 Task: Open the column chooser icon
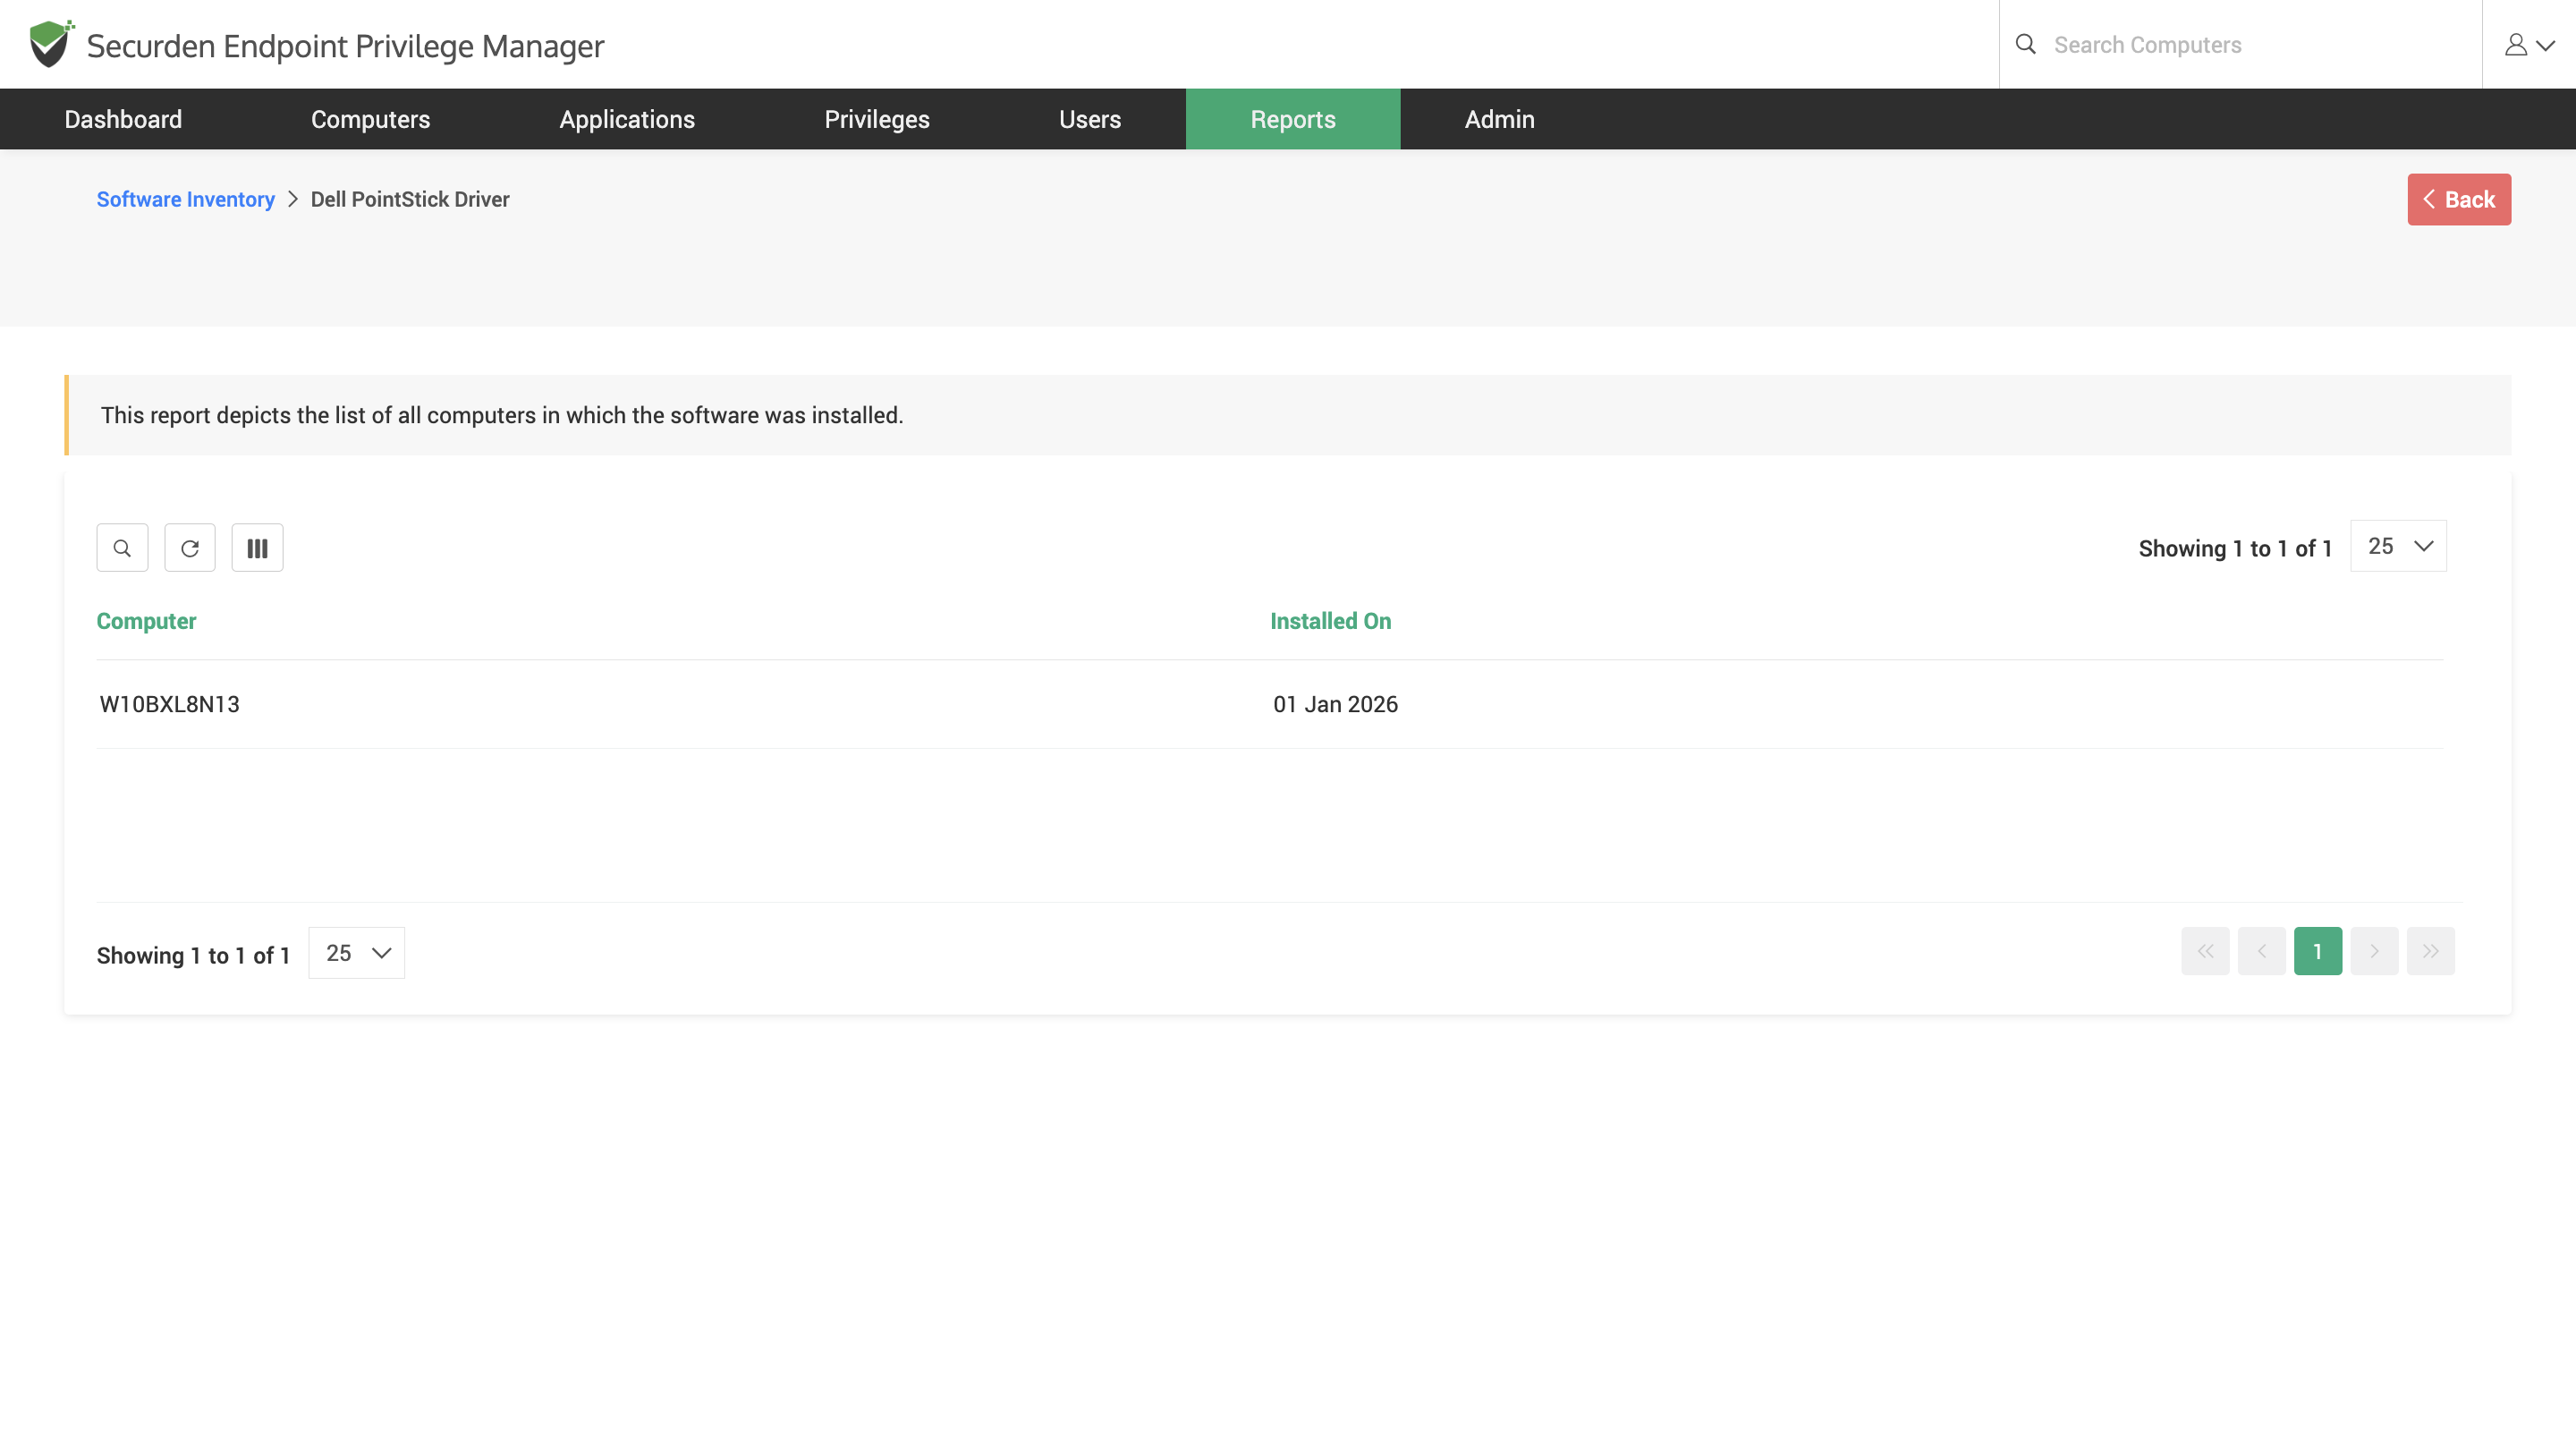coord(257,548)
